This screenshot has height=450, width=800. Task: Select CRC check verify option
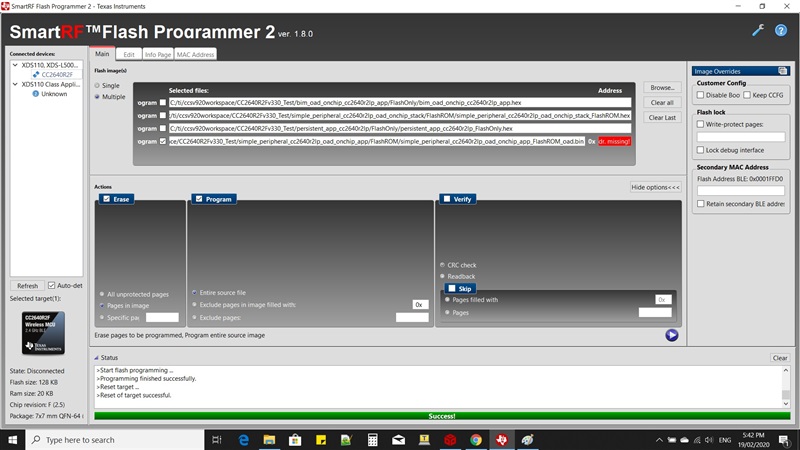click(x=442, y=265)
